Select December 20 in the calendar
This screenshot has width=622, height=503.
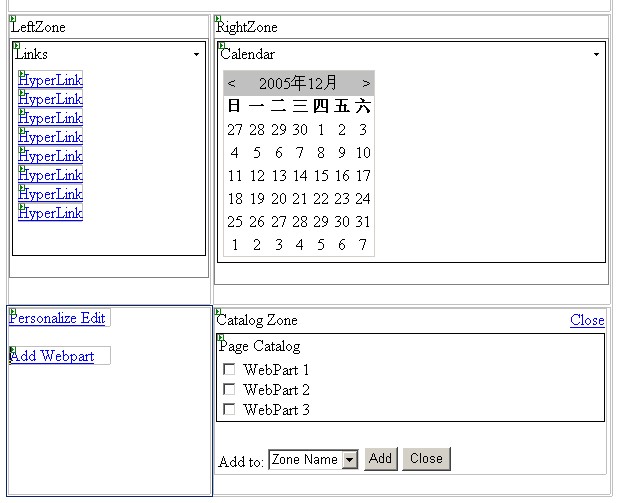[x=278, y=199]
